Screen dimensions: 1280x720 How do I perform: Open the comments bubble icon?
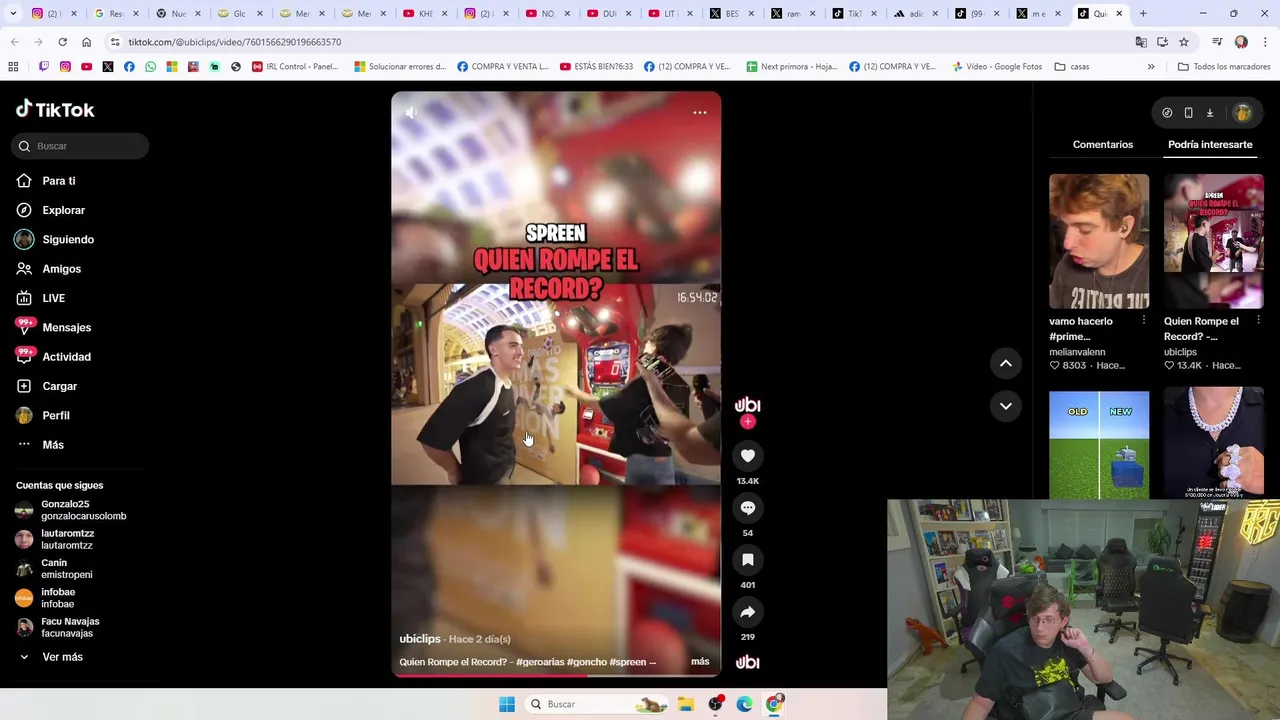coord(747,508)
